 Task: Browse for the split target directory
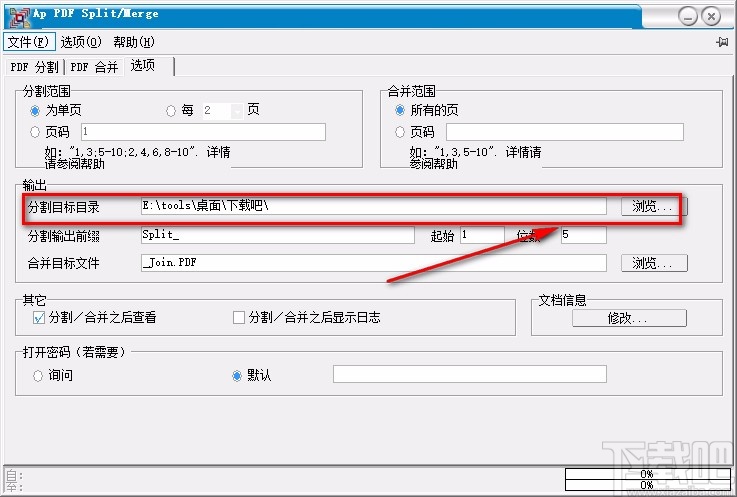654,206
